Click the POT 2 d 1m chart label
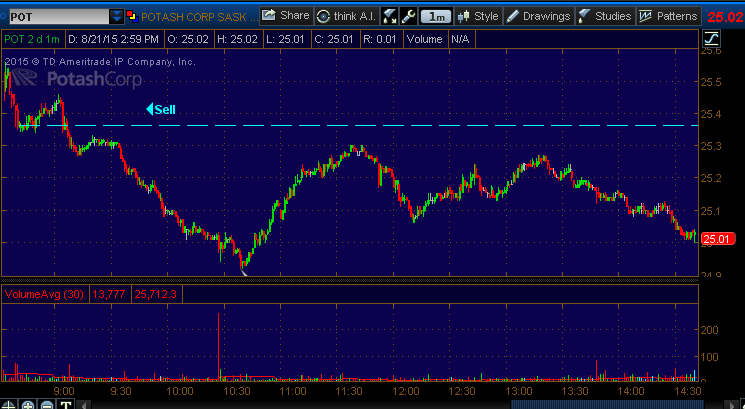Viewport: 745px width, 409px height. [32, 39]
